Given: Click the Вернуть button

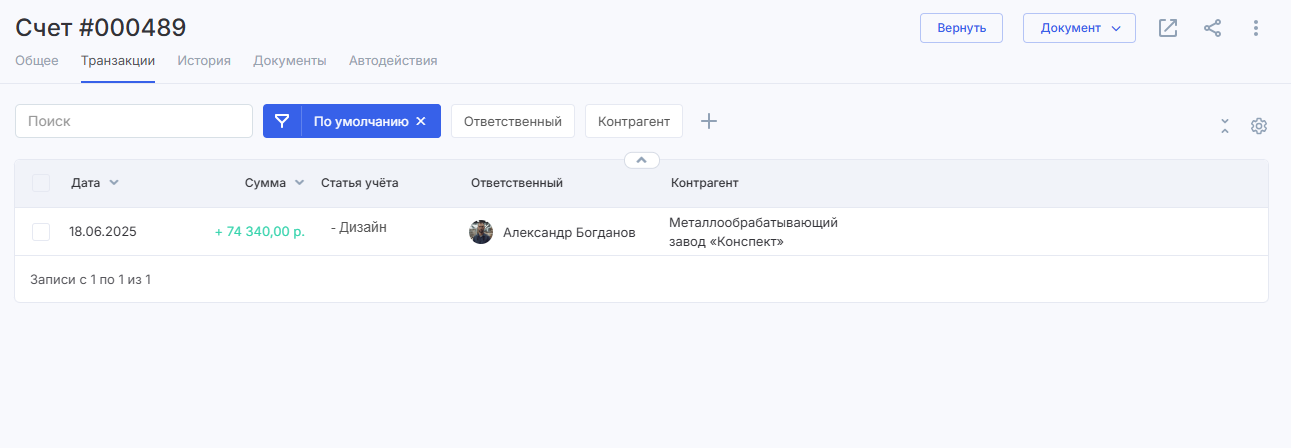Looking at the screenshot, I should point(961,28).
